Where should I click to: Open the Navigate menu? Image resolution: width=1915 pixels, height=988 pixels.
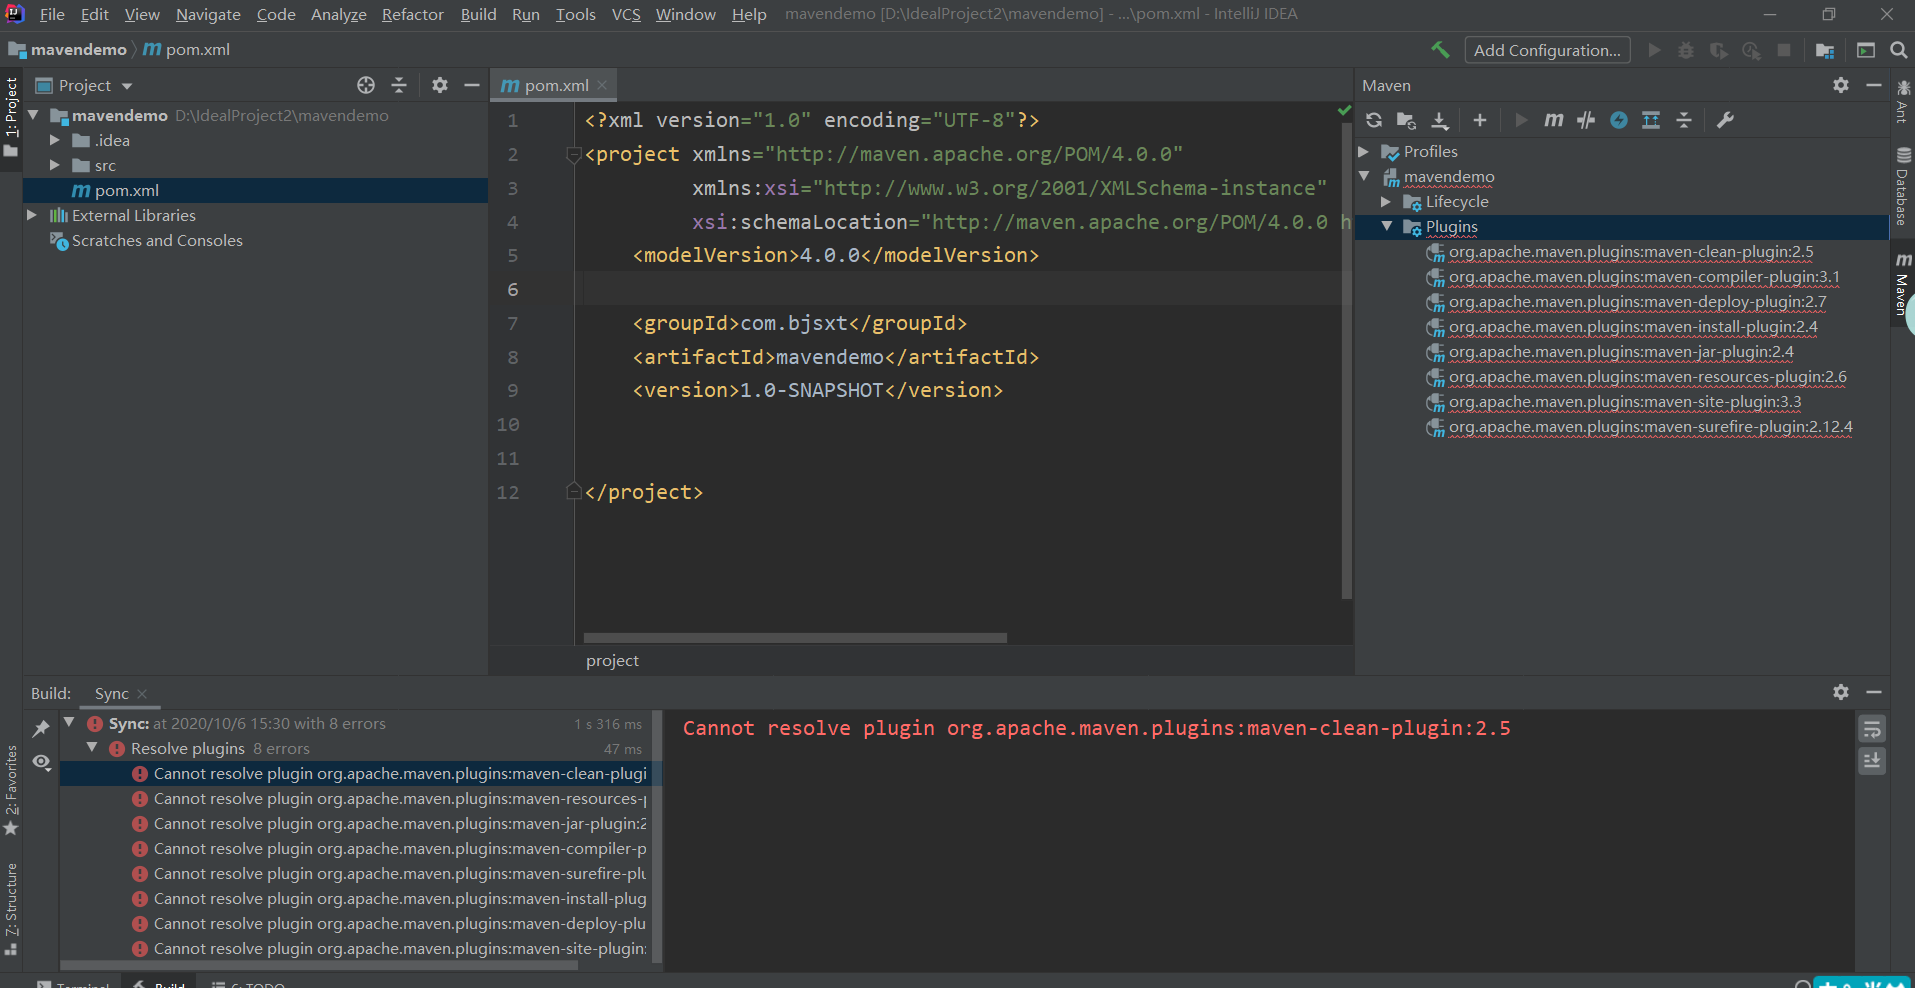coord(208,14)
